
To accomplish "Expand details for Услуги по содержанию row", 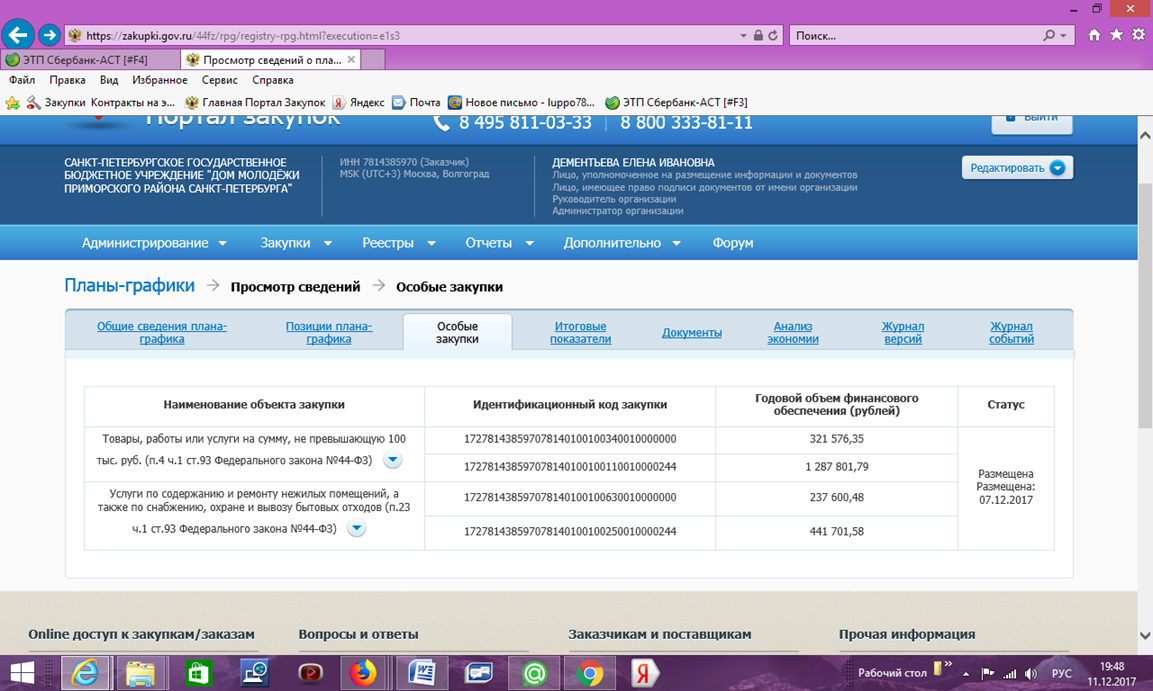I will [356, 528].
